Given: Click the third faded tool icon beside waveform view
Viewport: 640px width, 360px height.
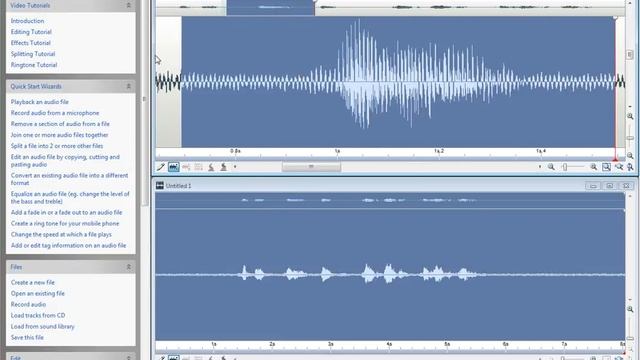Looking at the screenshot, I should coord(186,167).
